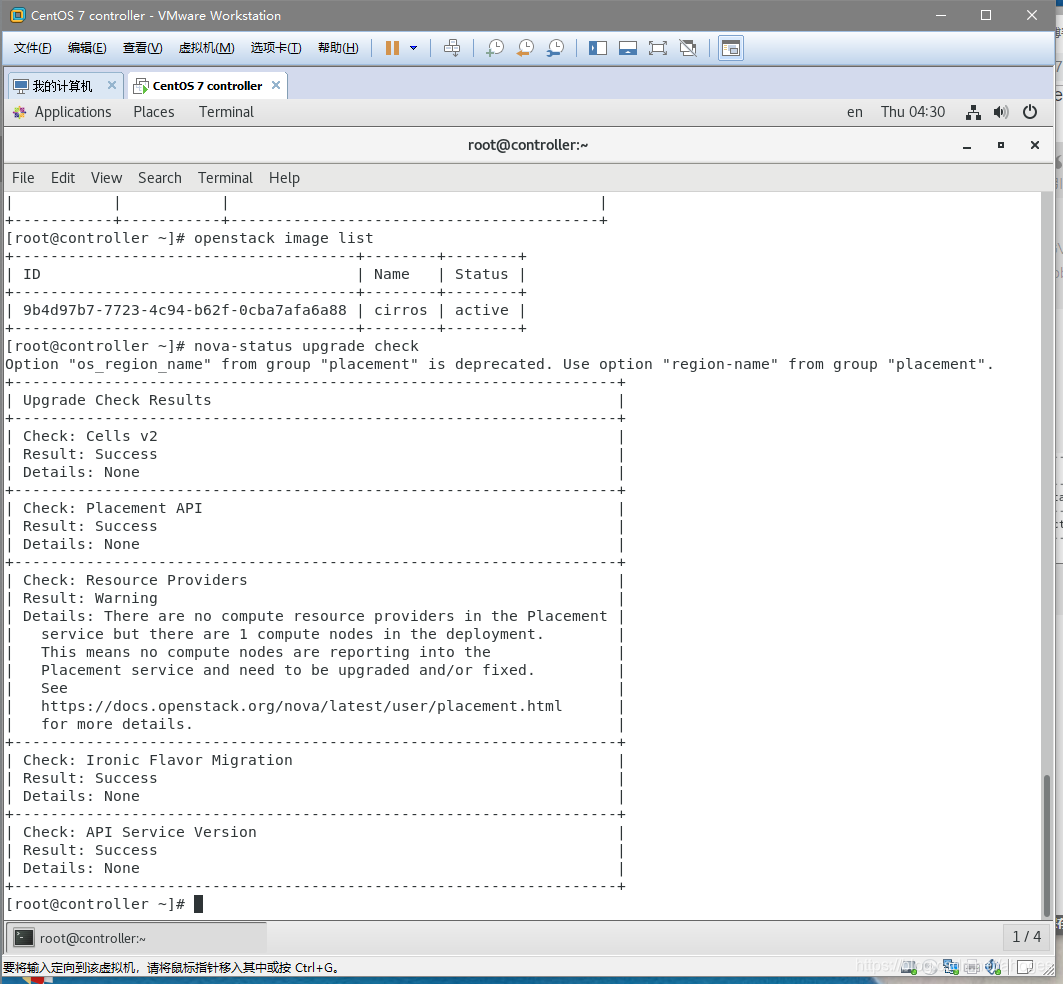Click 'openstack image list' command text

[283, 238]
